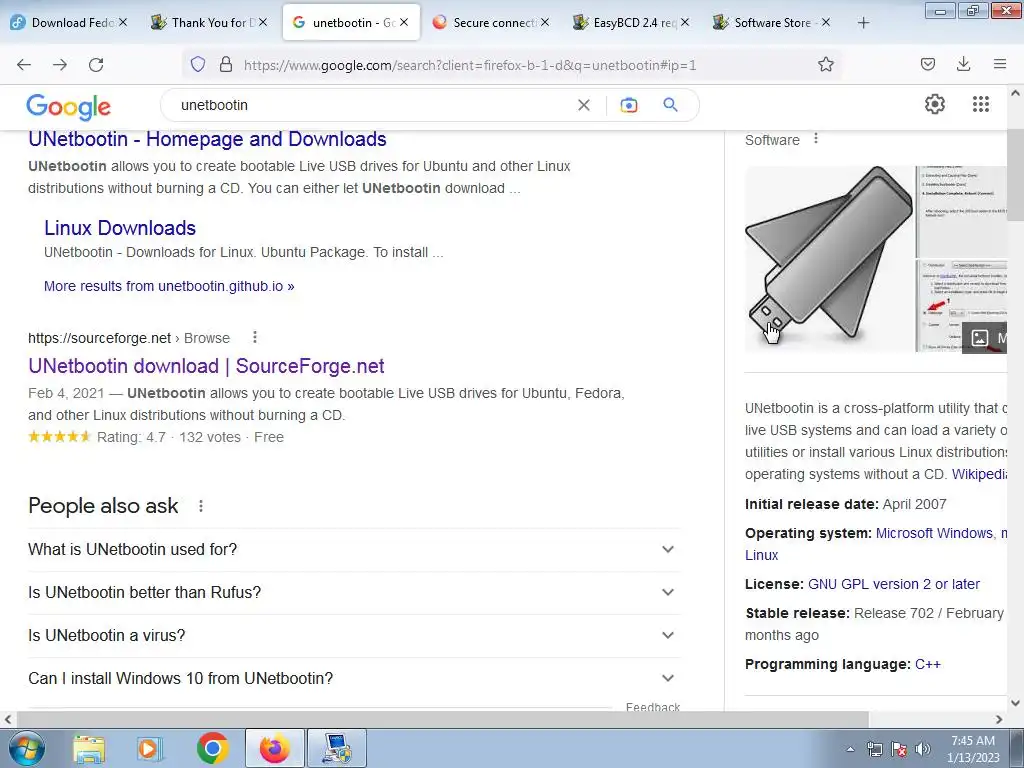Open the volume control in the system tray
The image size is (1024, 768).
pyautogui.click(x=923, y=749)
